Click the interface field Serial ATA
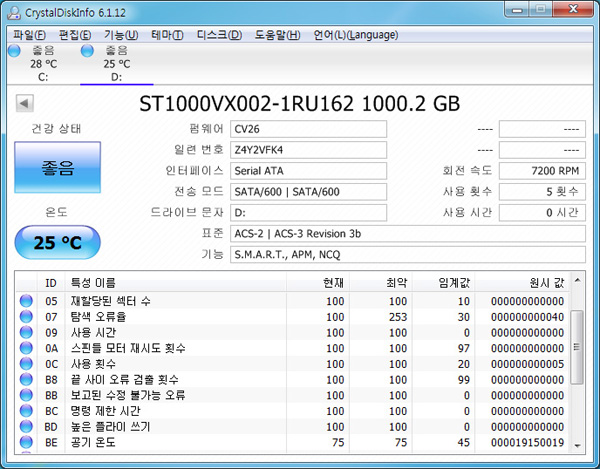 308,171
